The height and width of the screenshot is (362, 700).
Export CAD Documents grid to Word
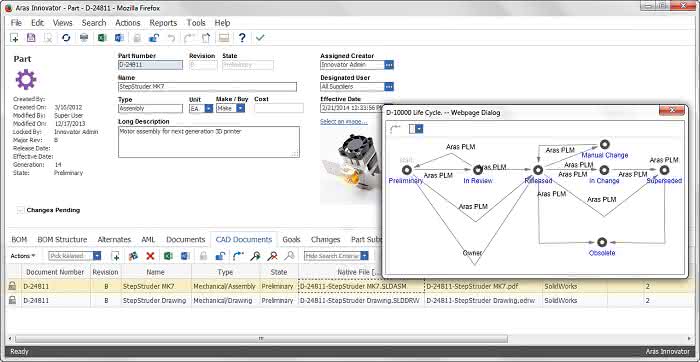185,256
